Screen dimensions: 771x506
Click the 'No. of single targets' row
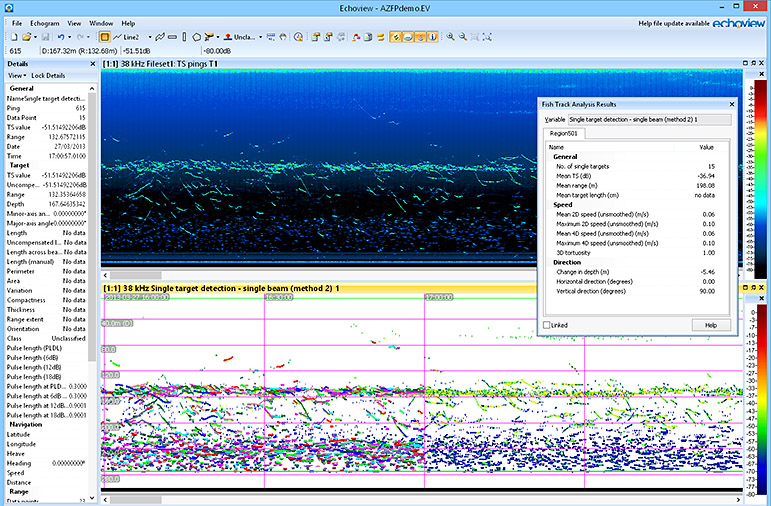pyautogui.click(x=635, y=166)
